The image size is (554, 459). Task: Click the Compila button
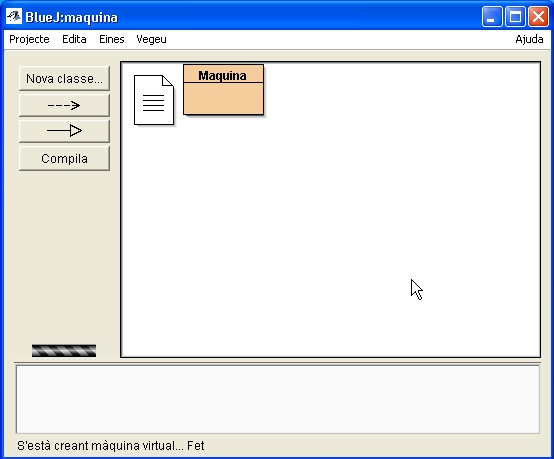point(64,159)
